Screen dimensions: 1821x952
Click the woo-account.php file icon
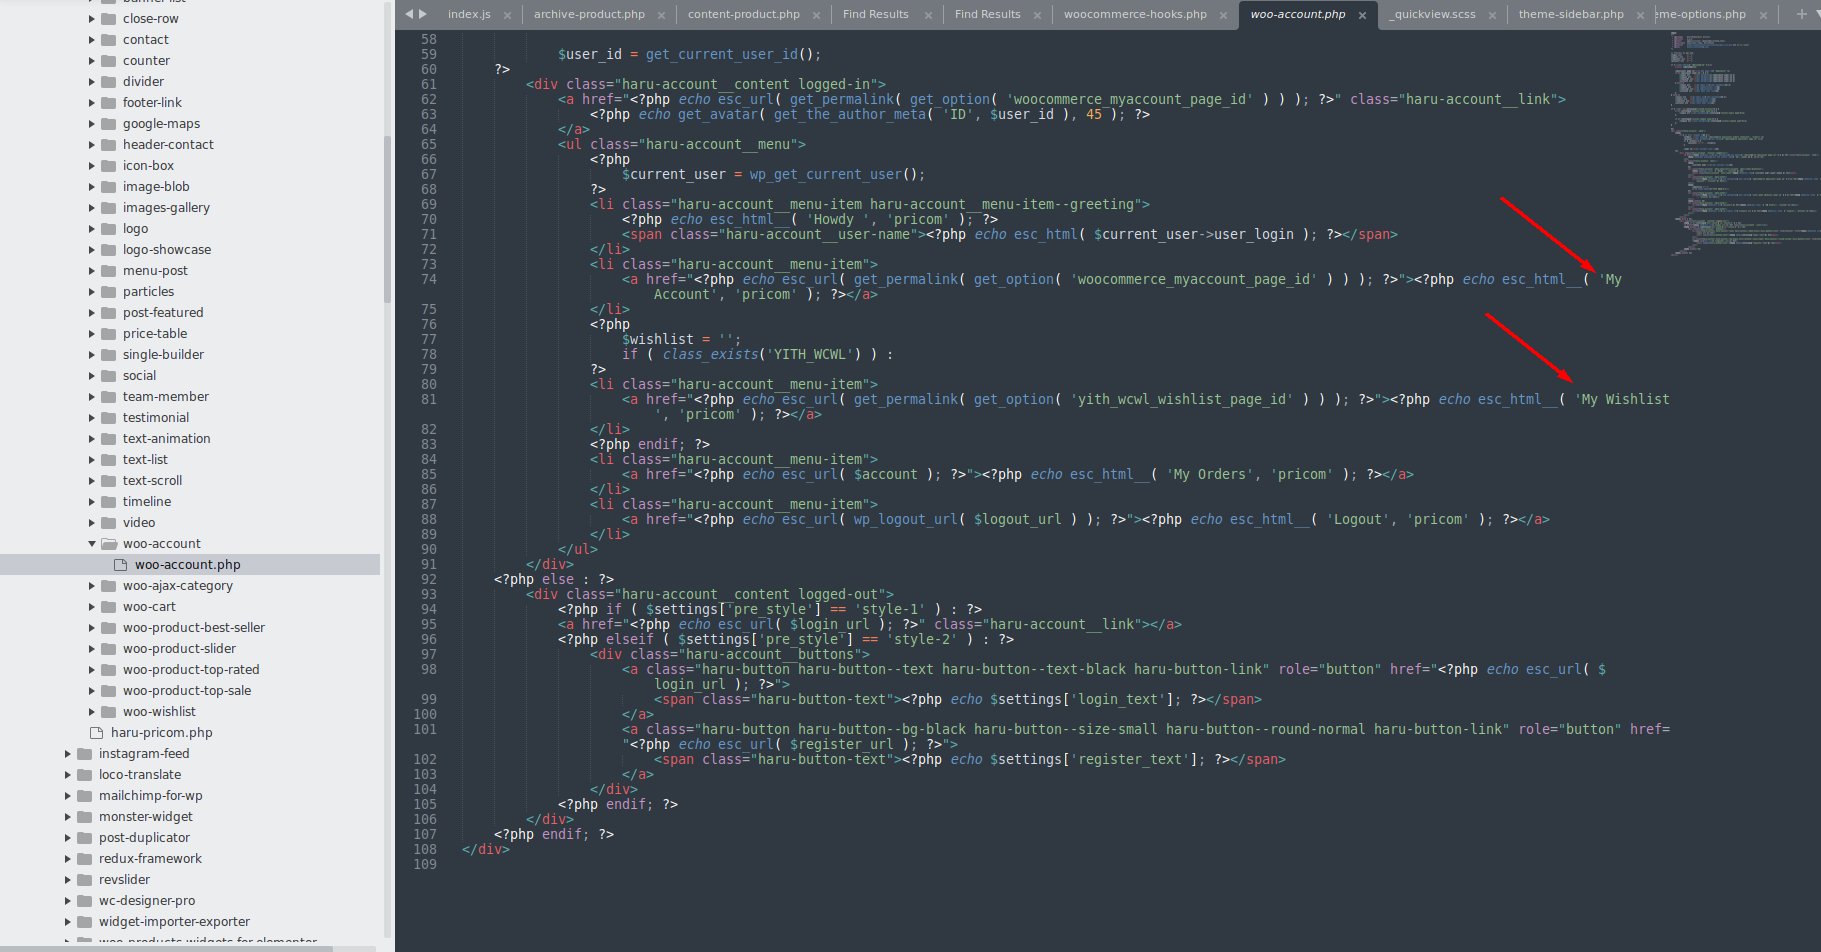[x=121, y=564]
